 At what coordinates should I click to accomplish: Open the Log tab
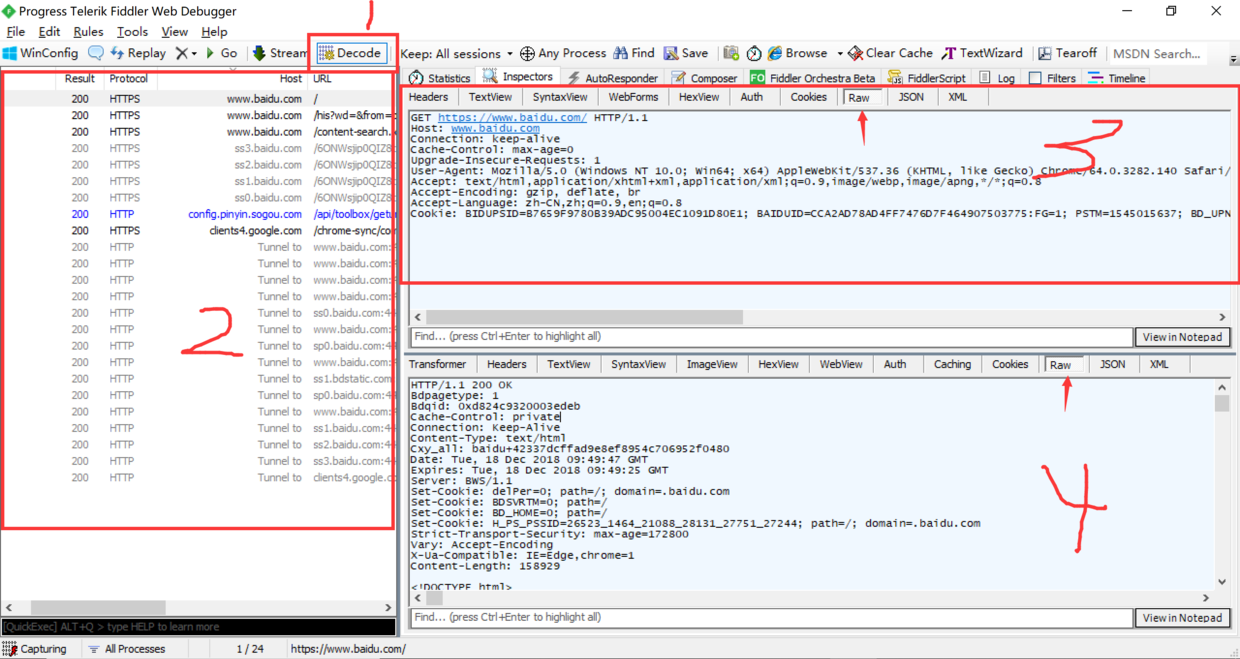tap(997, 78)
